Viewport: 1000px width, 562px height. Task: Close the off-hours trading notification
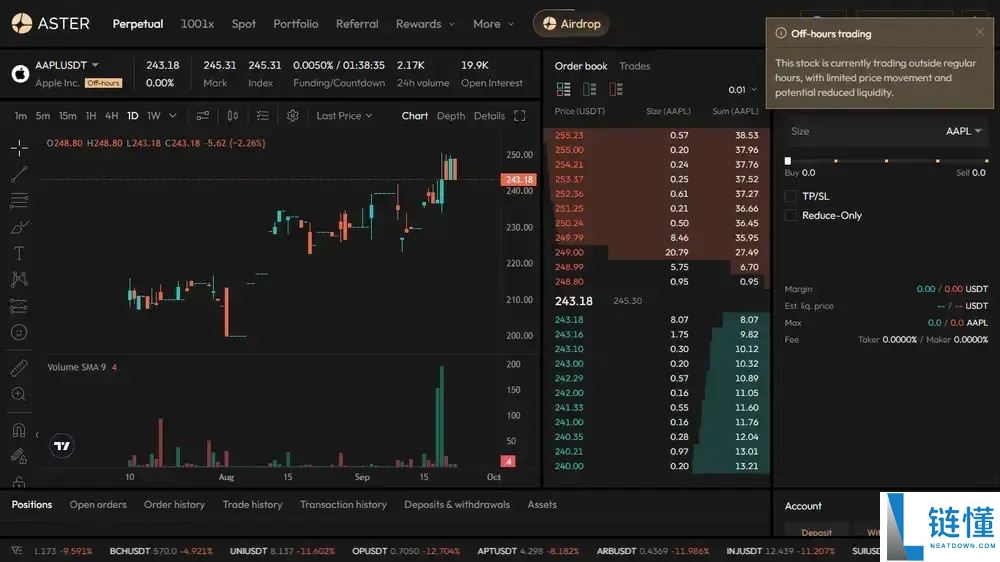pos(980,32)
